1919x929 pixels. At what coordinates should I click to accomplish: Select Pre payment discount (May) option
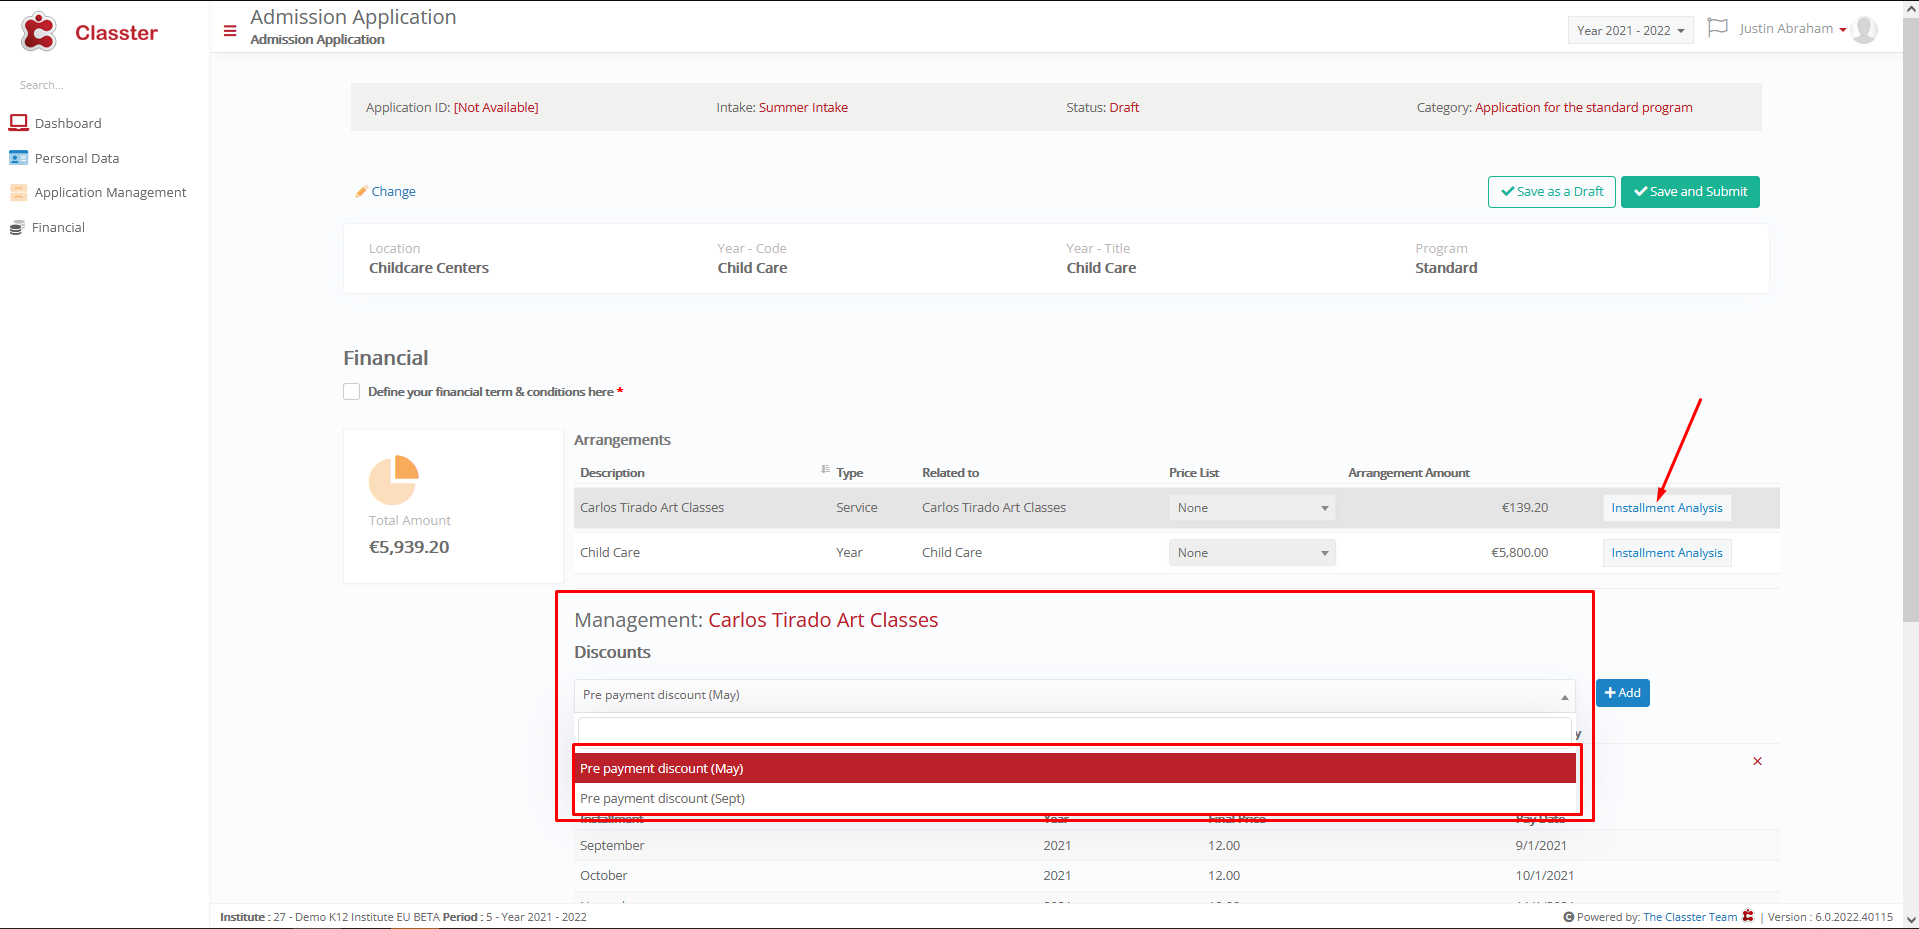click(1075, 768)
